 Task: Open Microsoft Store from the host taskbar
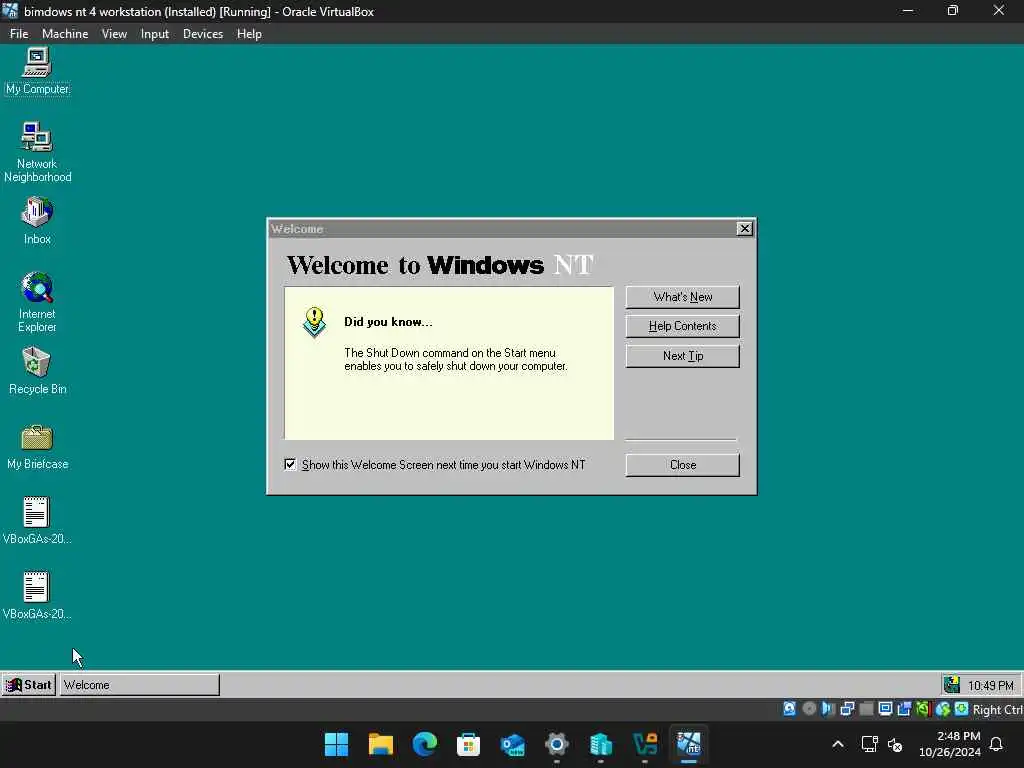(x=468, y=744)
